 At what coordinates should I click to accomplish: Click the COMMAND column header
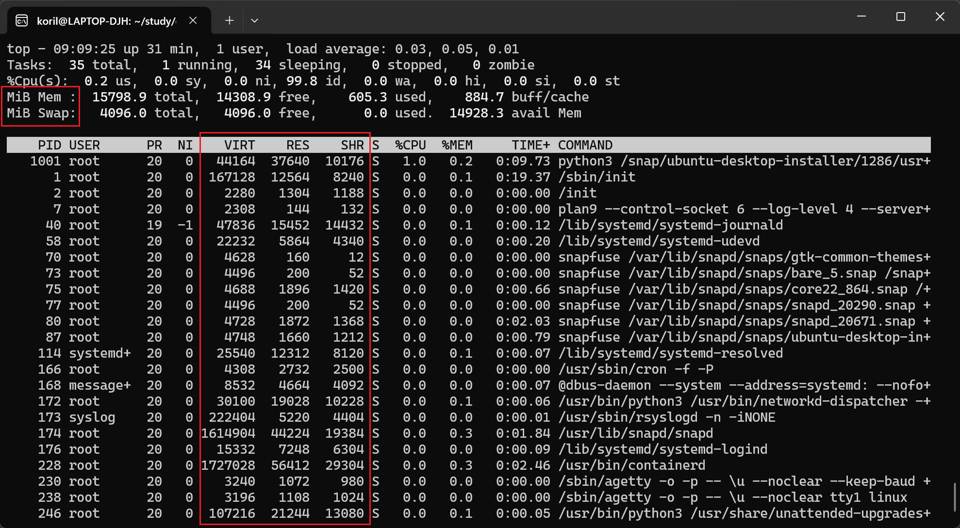[585, 145]
